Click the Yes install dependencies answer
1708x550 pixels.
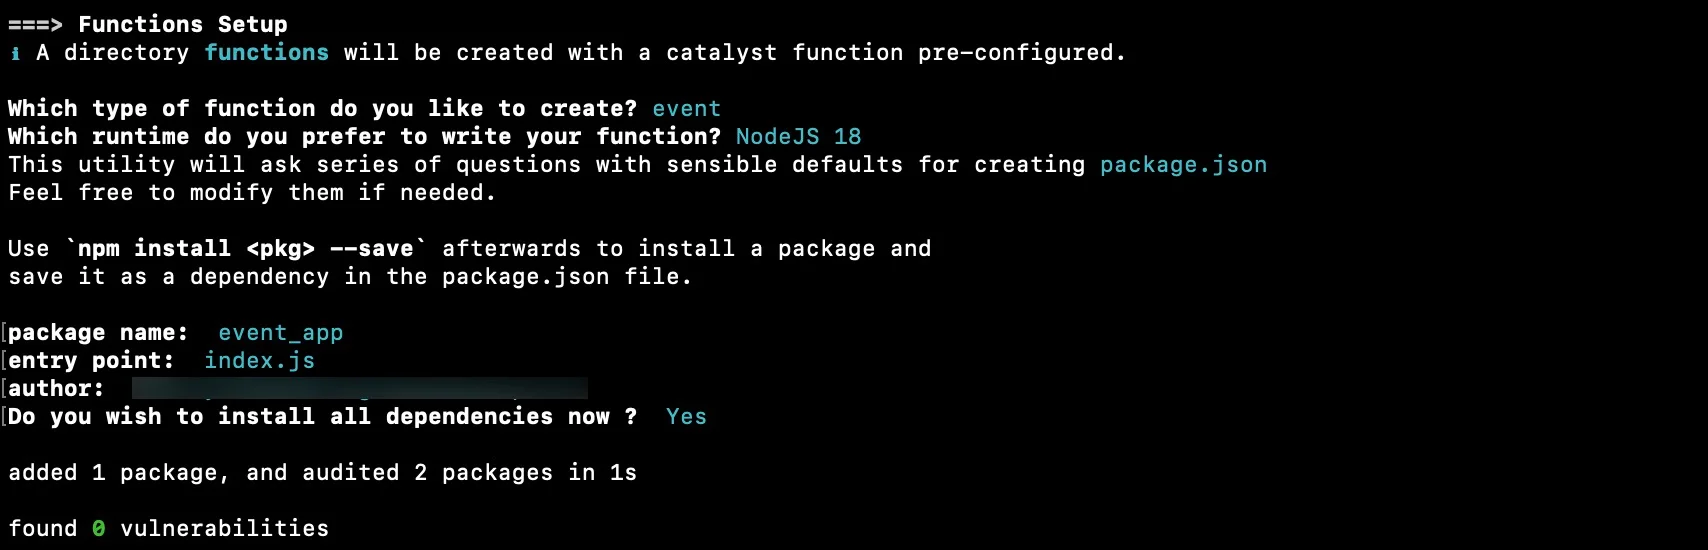tap(686, 417)
